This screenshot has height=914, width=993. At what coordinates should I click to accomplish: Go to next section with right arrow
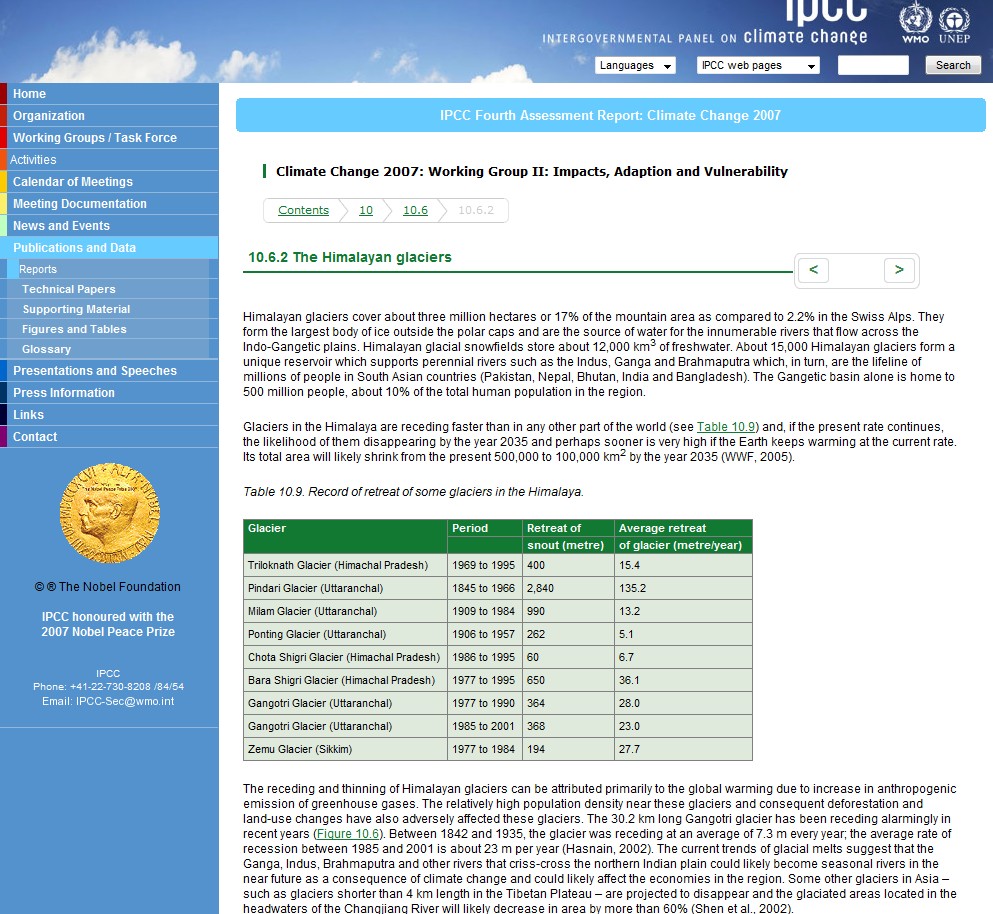[x=899, y=270]
